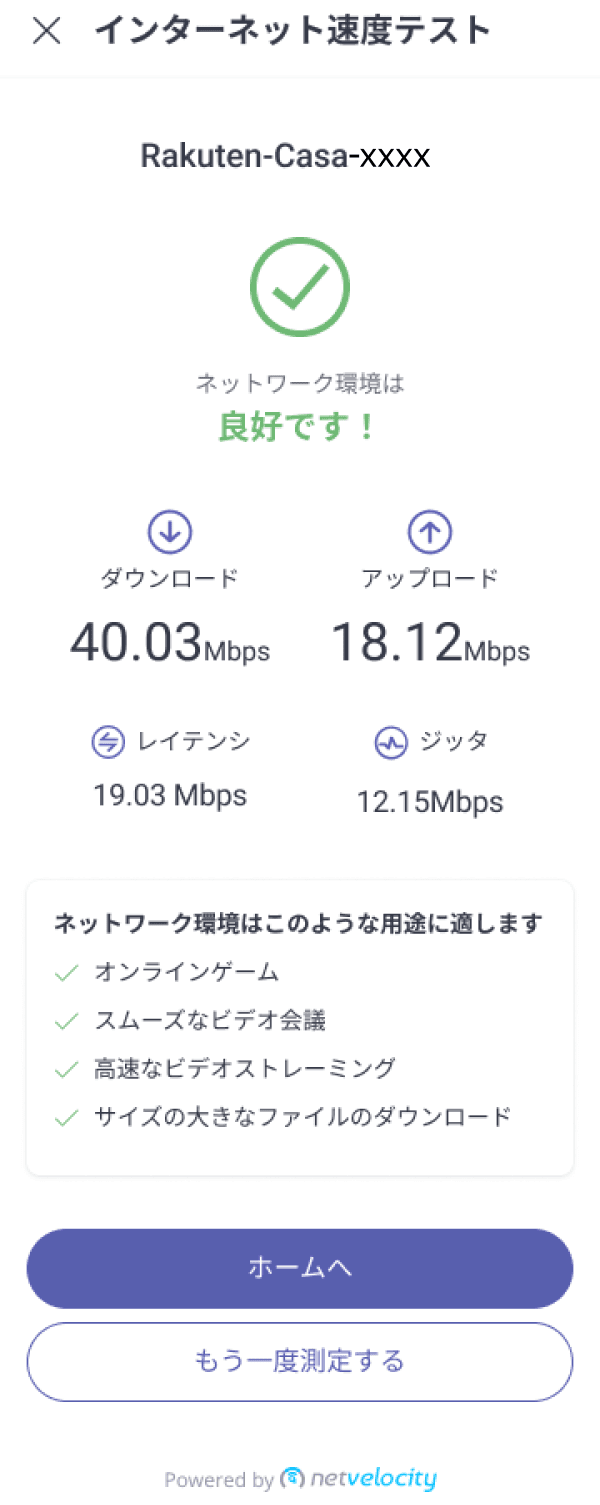Select the jitter waveform icon
The width and height of the screenshot is (600, 1505).
(390, 743)
